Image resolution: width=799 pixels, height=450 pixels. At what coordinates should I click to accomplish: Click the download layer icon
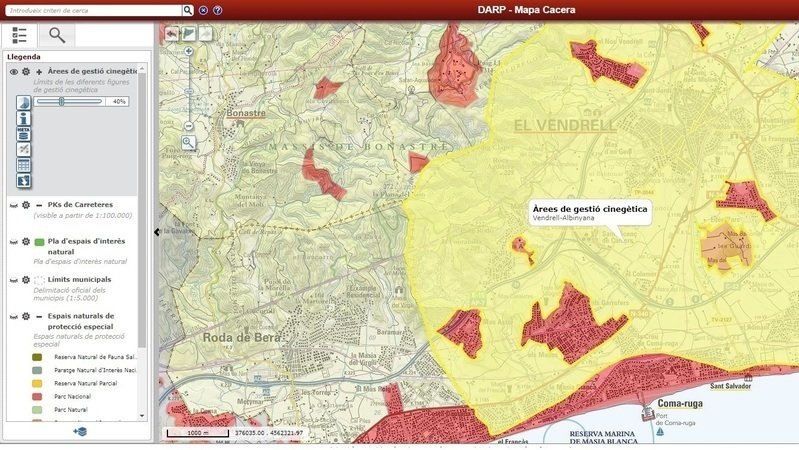23,181
